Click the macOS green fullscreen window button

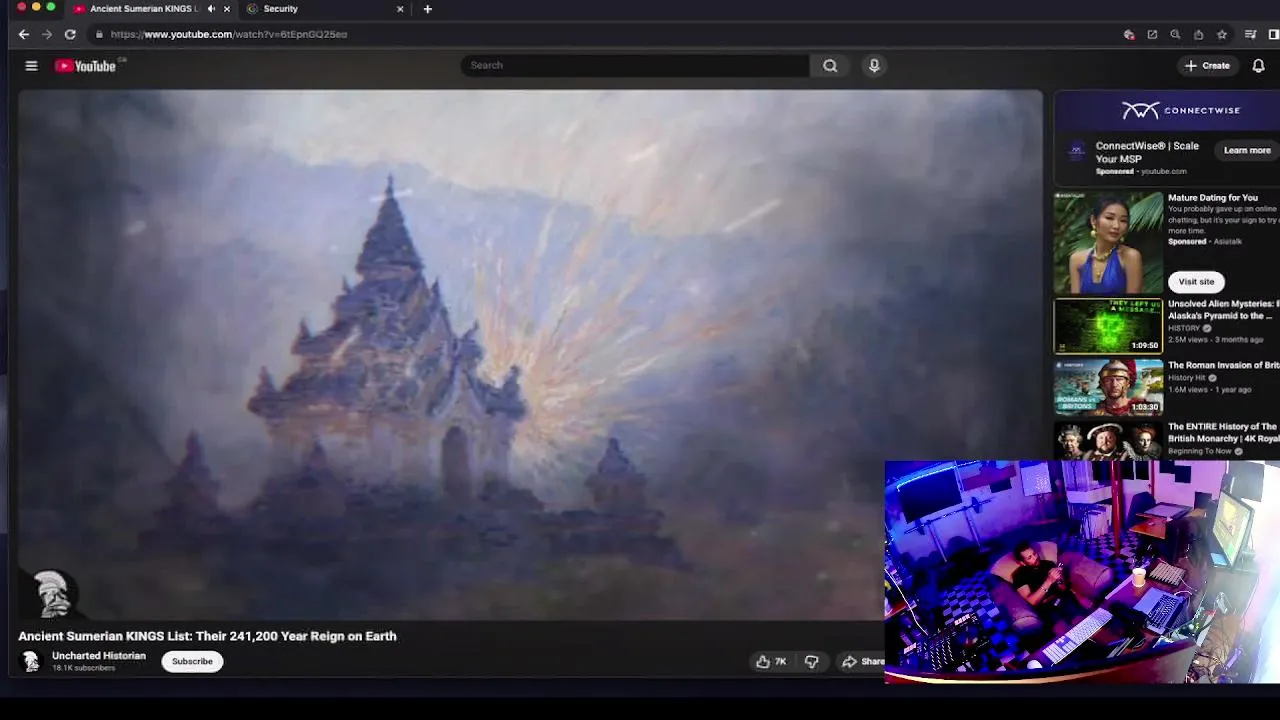coord(51,7)
